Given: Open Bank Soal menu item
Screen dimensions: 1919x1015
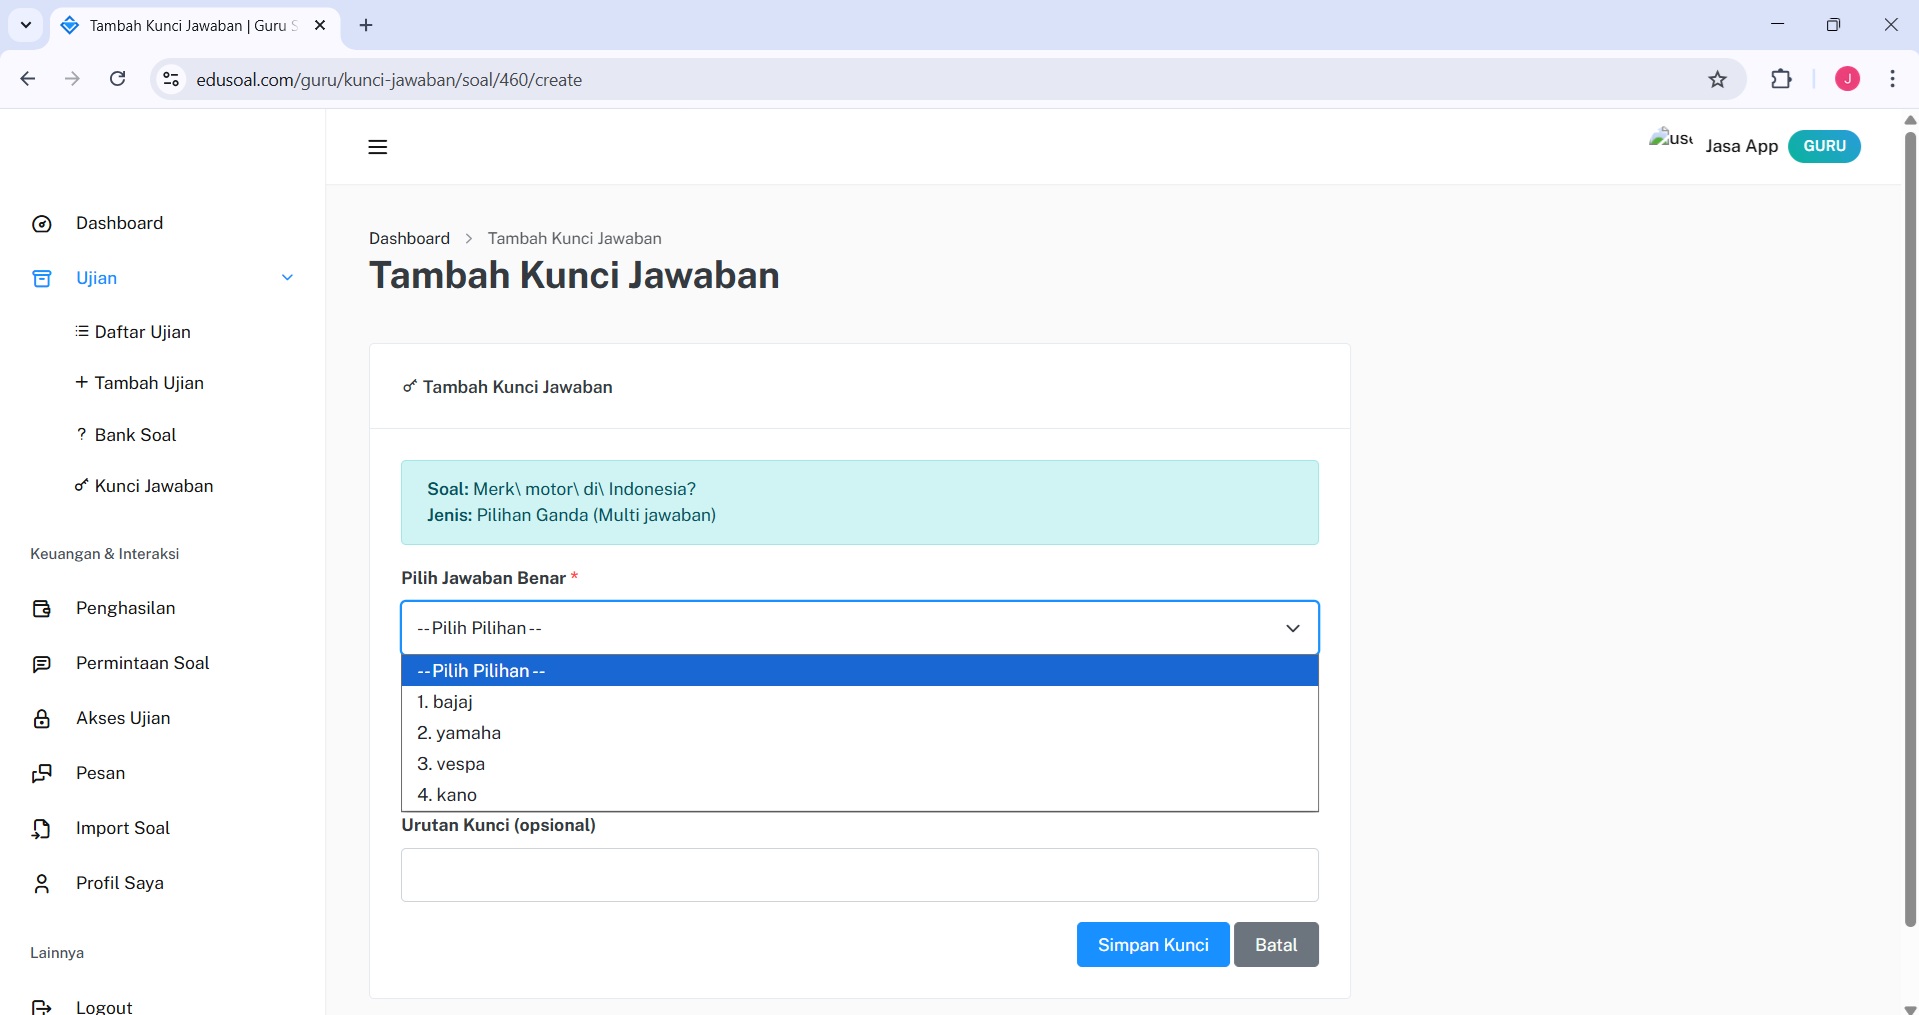Looking at the screenshot, I should 135,435.
